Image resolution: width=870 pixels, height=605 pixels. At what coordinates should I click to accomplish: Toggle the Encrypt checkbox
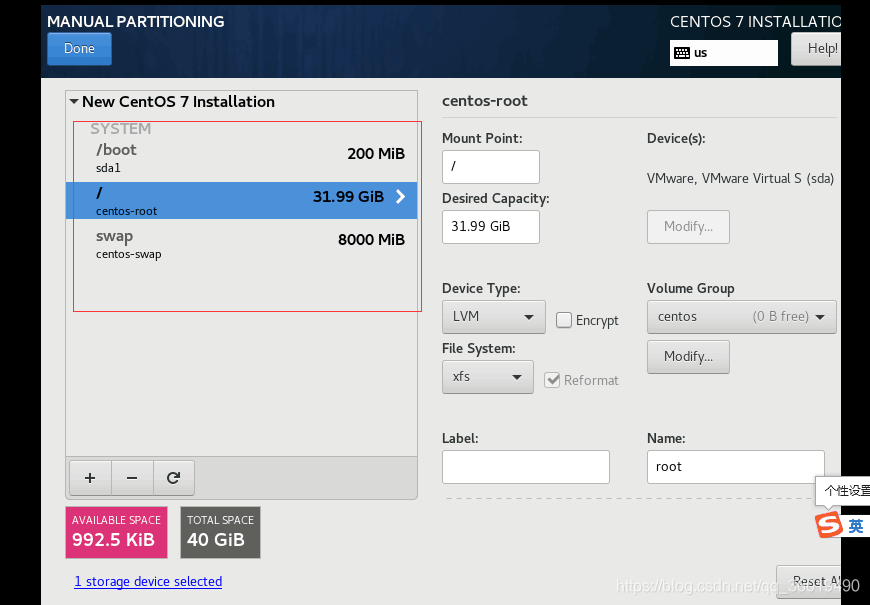tap(564, 320)
